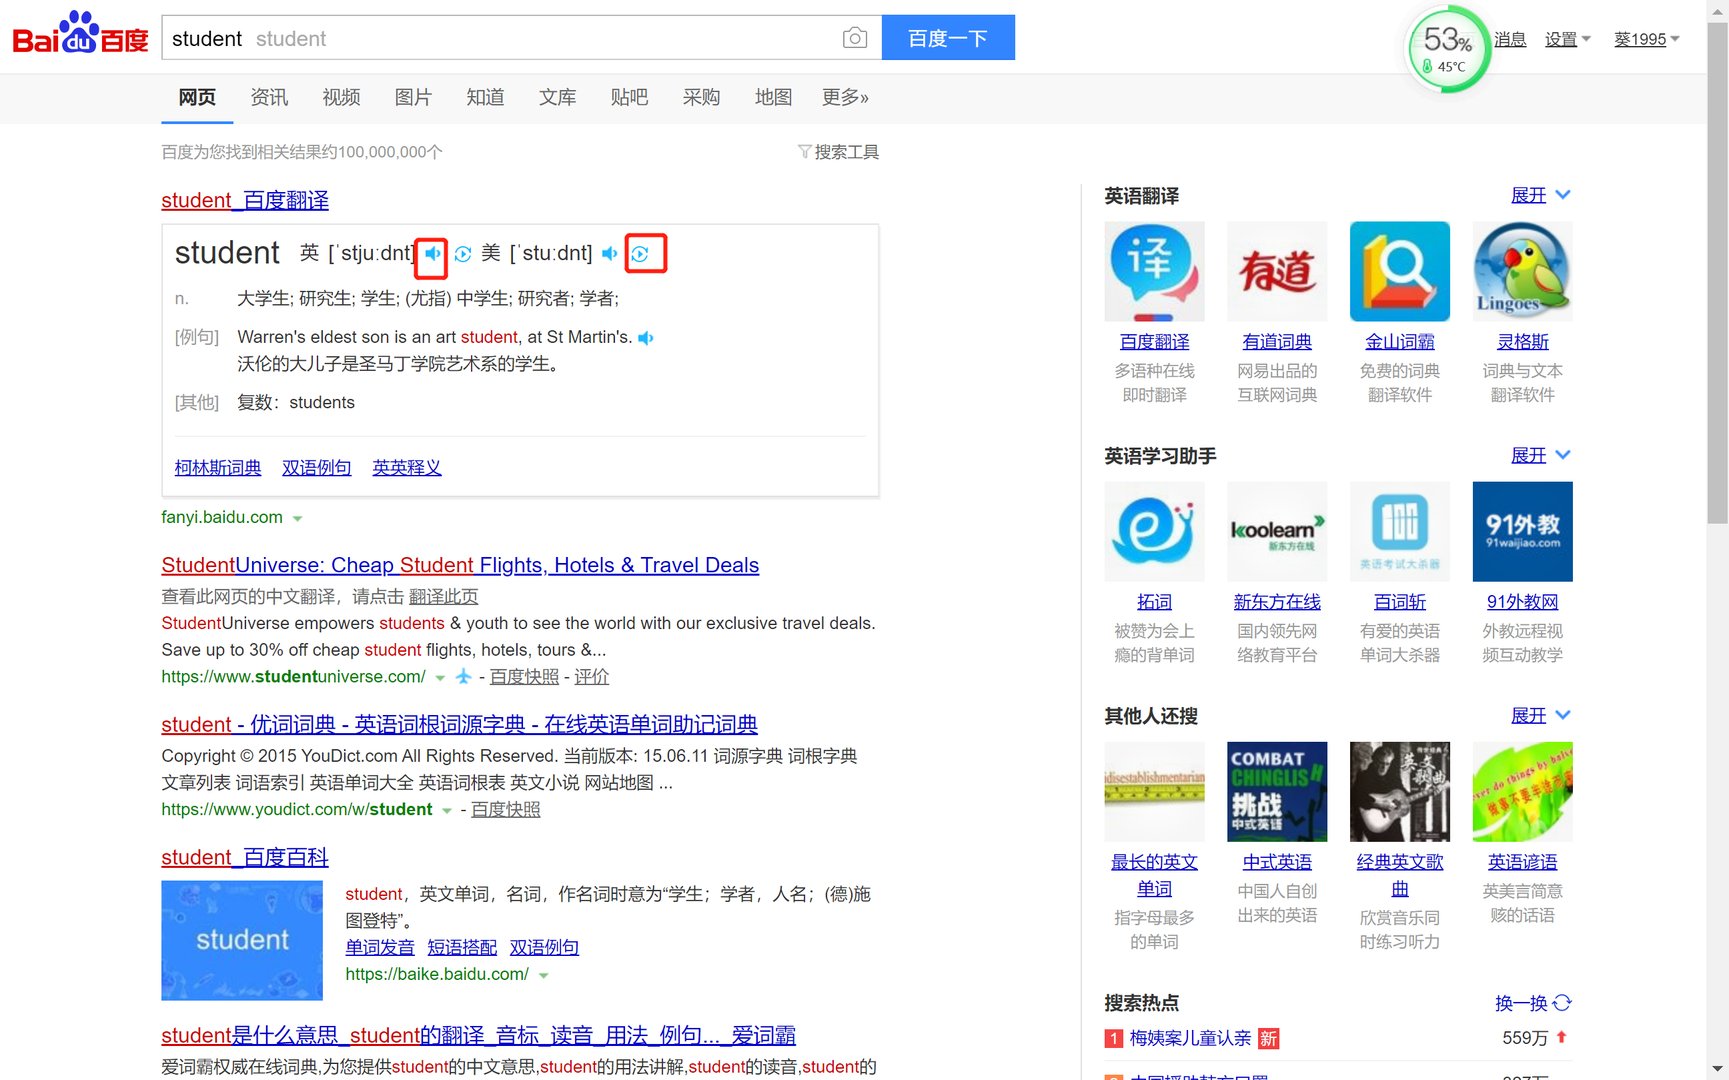
Task: Click the 消息 link at top
Action: point(1510,39)
